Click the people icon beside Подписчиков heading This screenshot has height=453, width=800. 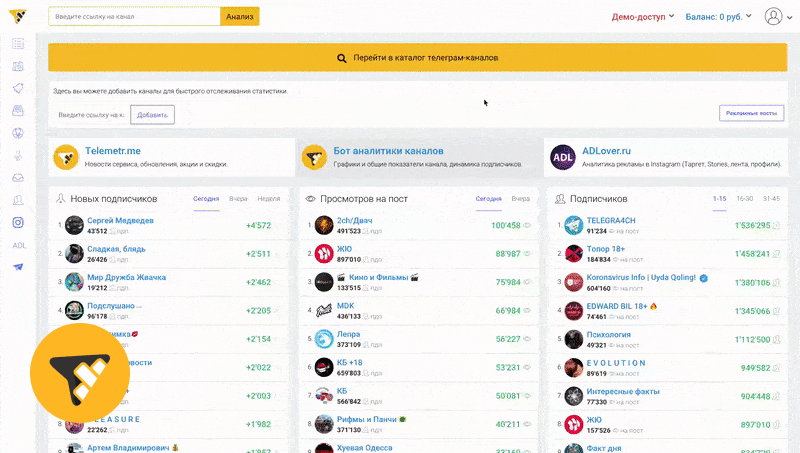(560, 198)
